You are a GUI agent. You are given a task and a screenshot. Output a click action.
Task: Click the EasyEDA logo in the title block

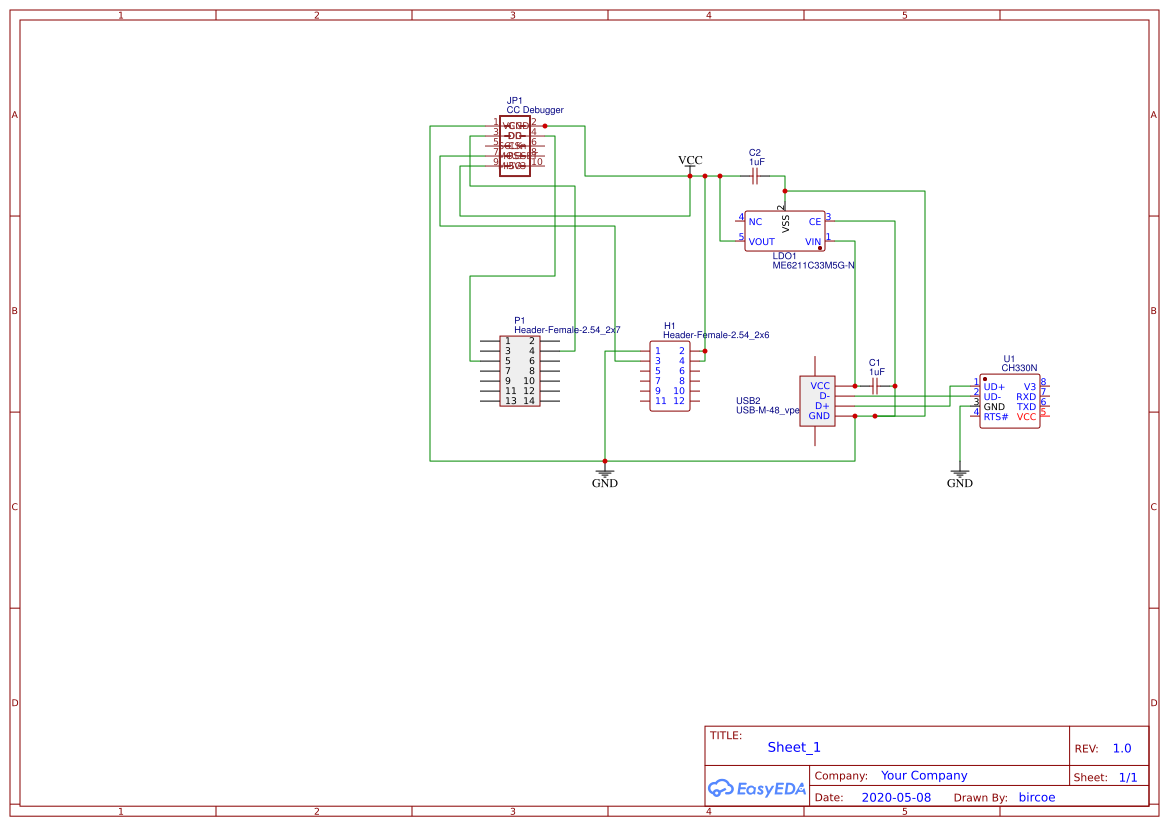pyautogui.click(x=756, y=789)
